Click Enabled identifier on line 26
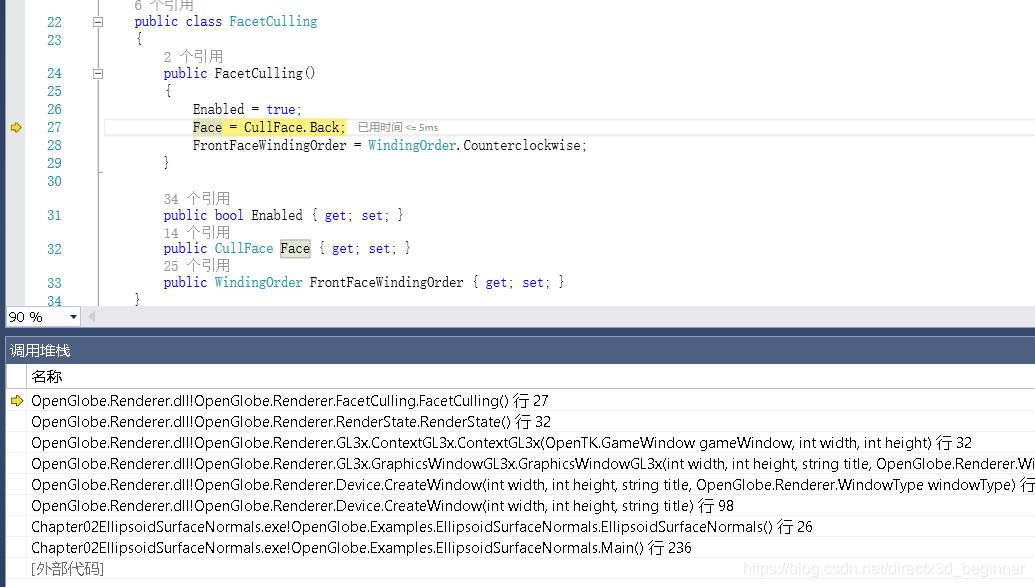1035x587 pixels. point(218,109)
